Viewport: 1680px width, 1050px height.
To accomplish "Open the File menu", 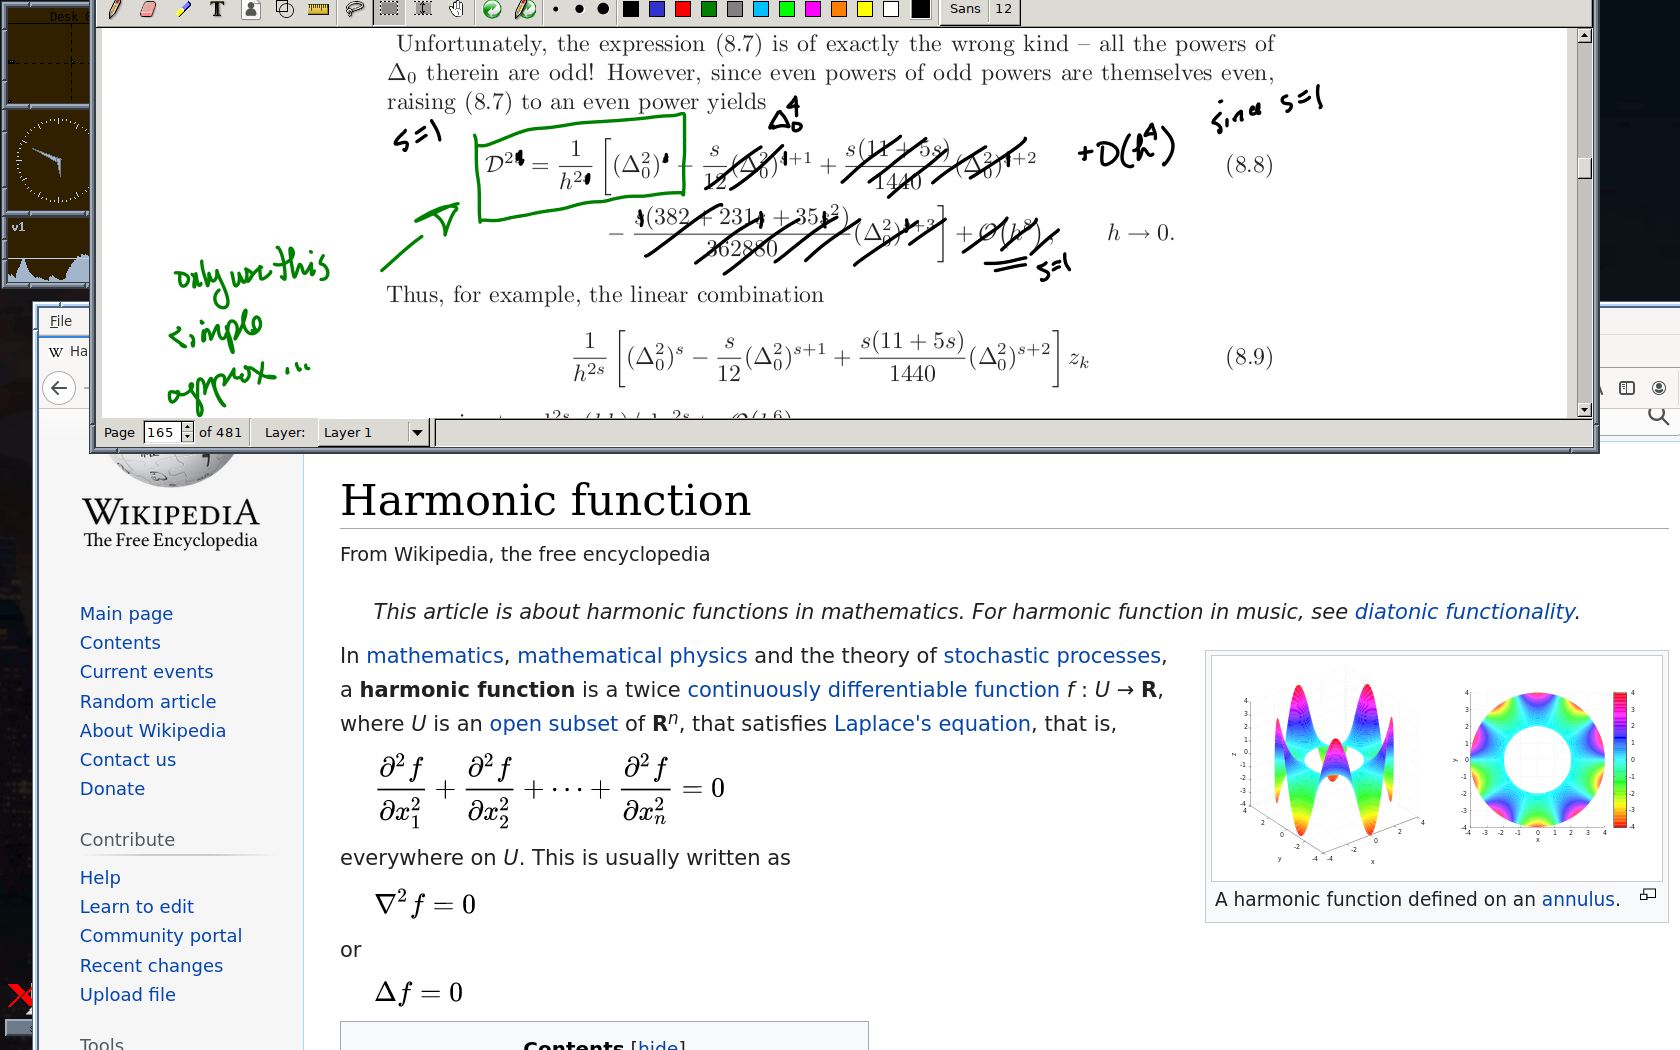I will [x=61, y=321].
